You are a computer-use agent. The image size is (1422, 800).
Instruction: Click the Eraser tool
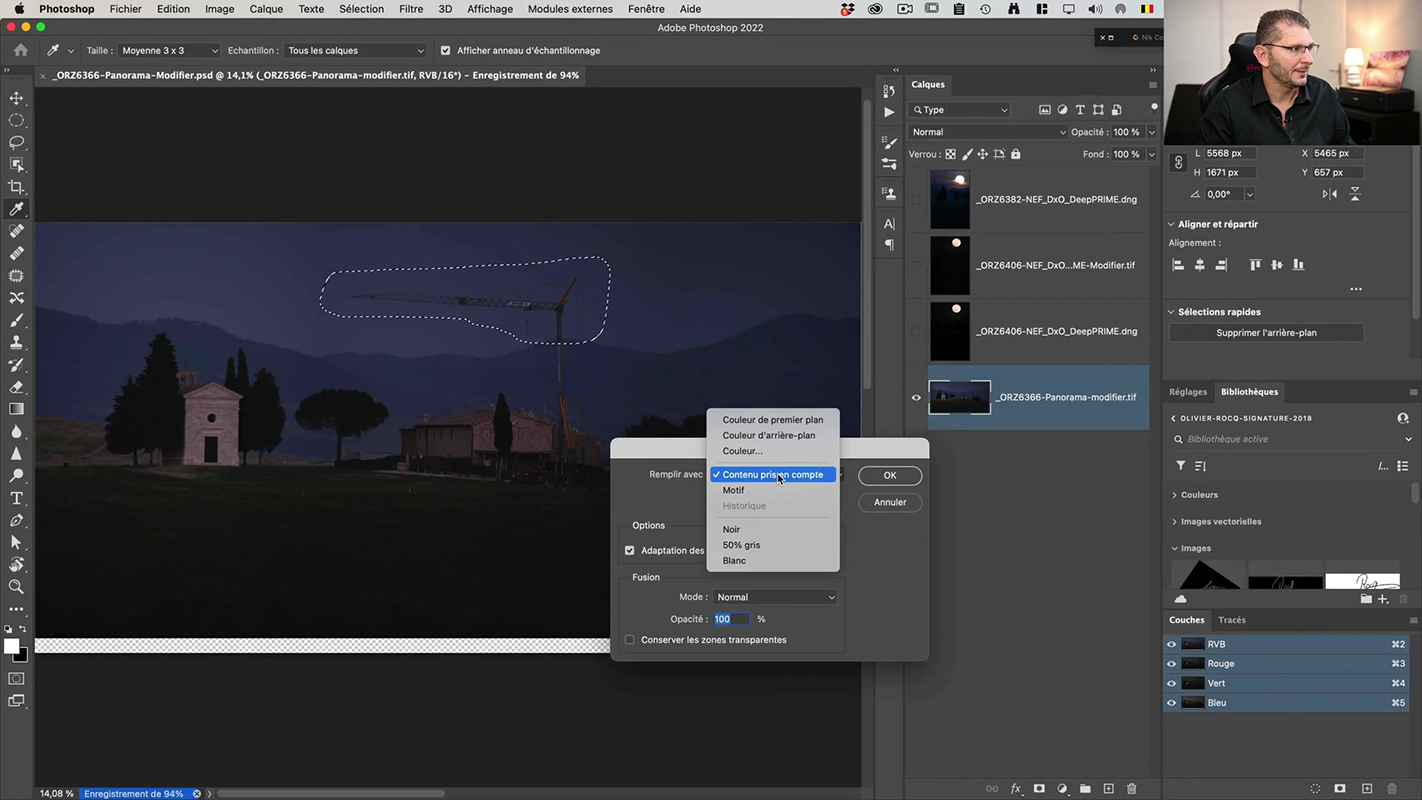(16, 387)
